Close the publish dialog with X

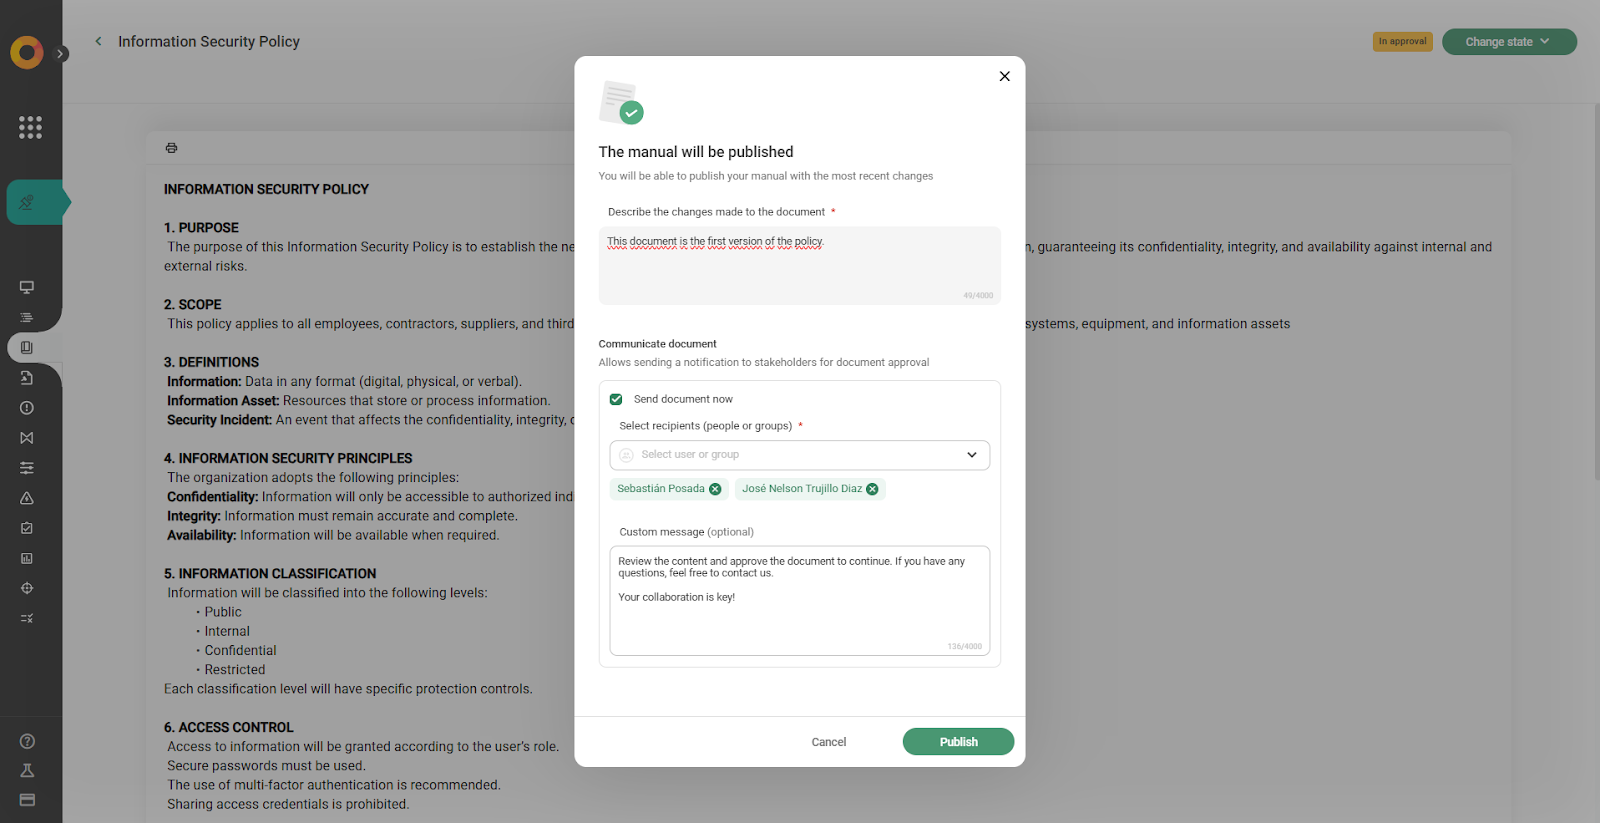click(x=1005, y=76)
